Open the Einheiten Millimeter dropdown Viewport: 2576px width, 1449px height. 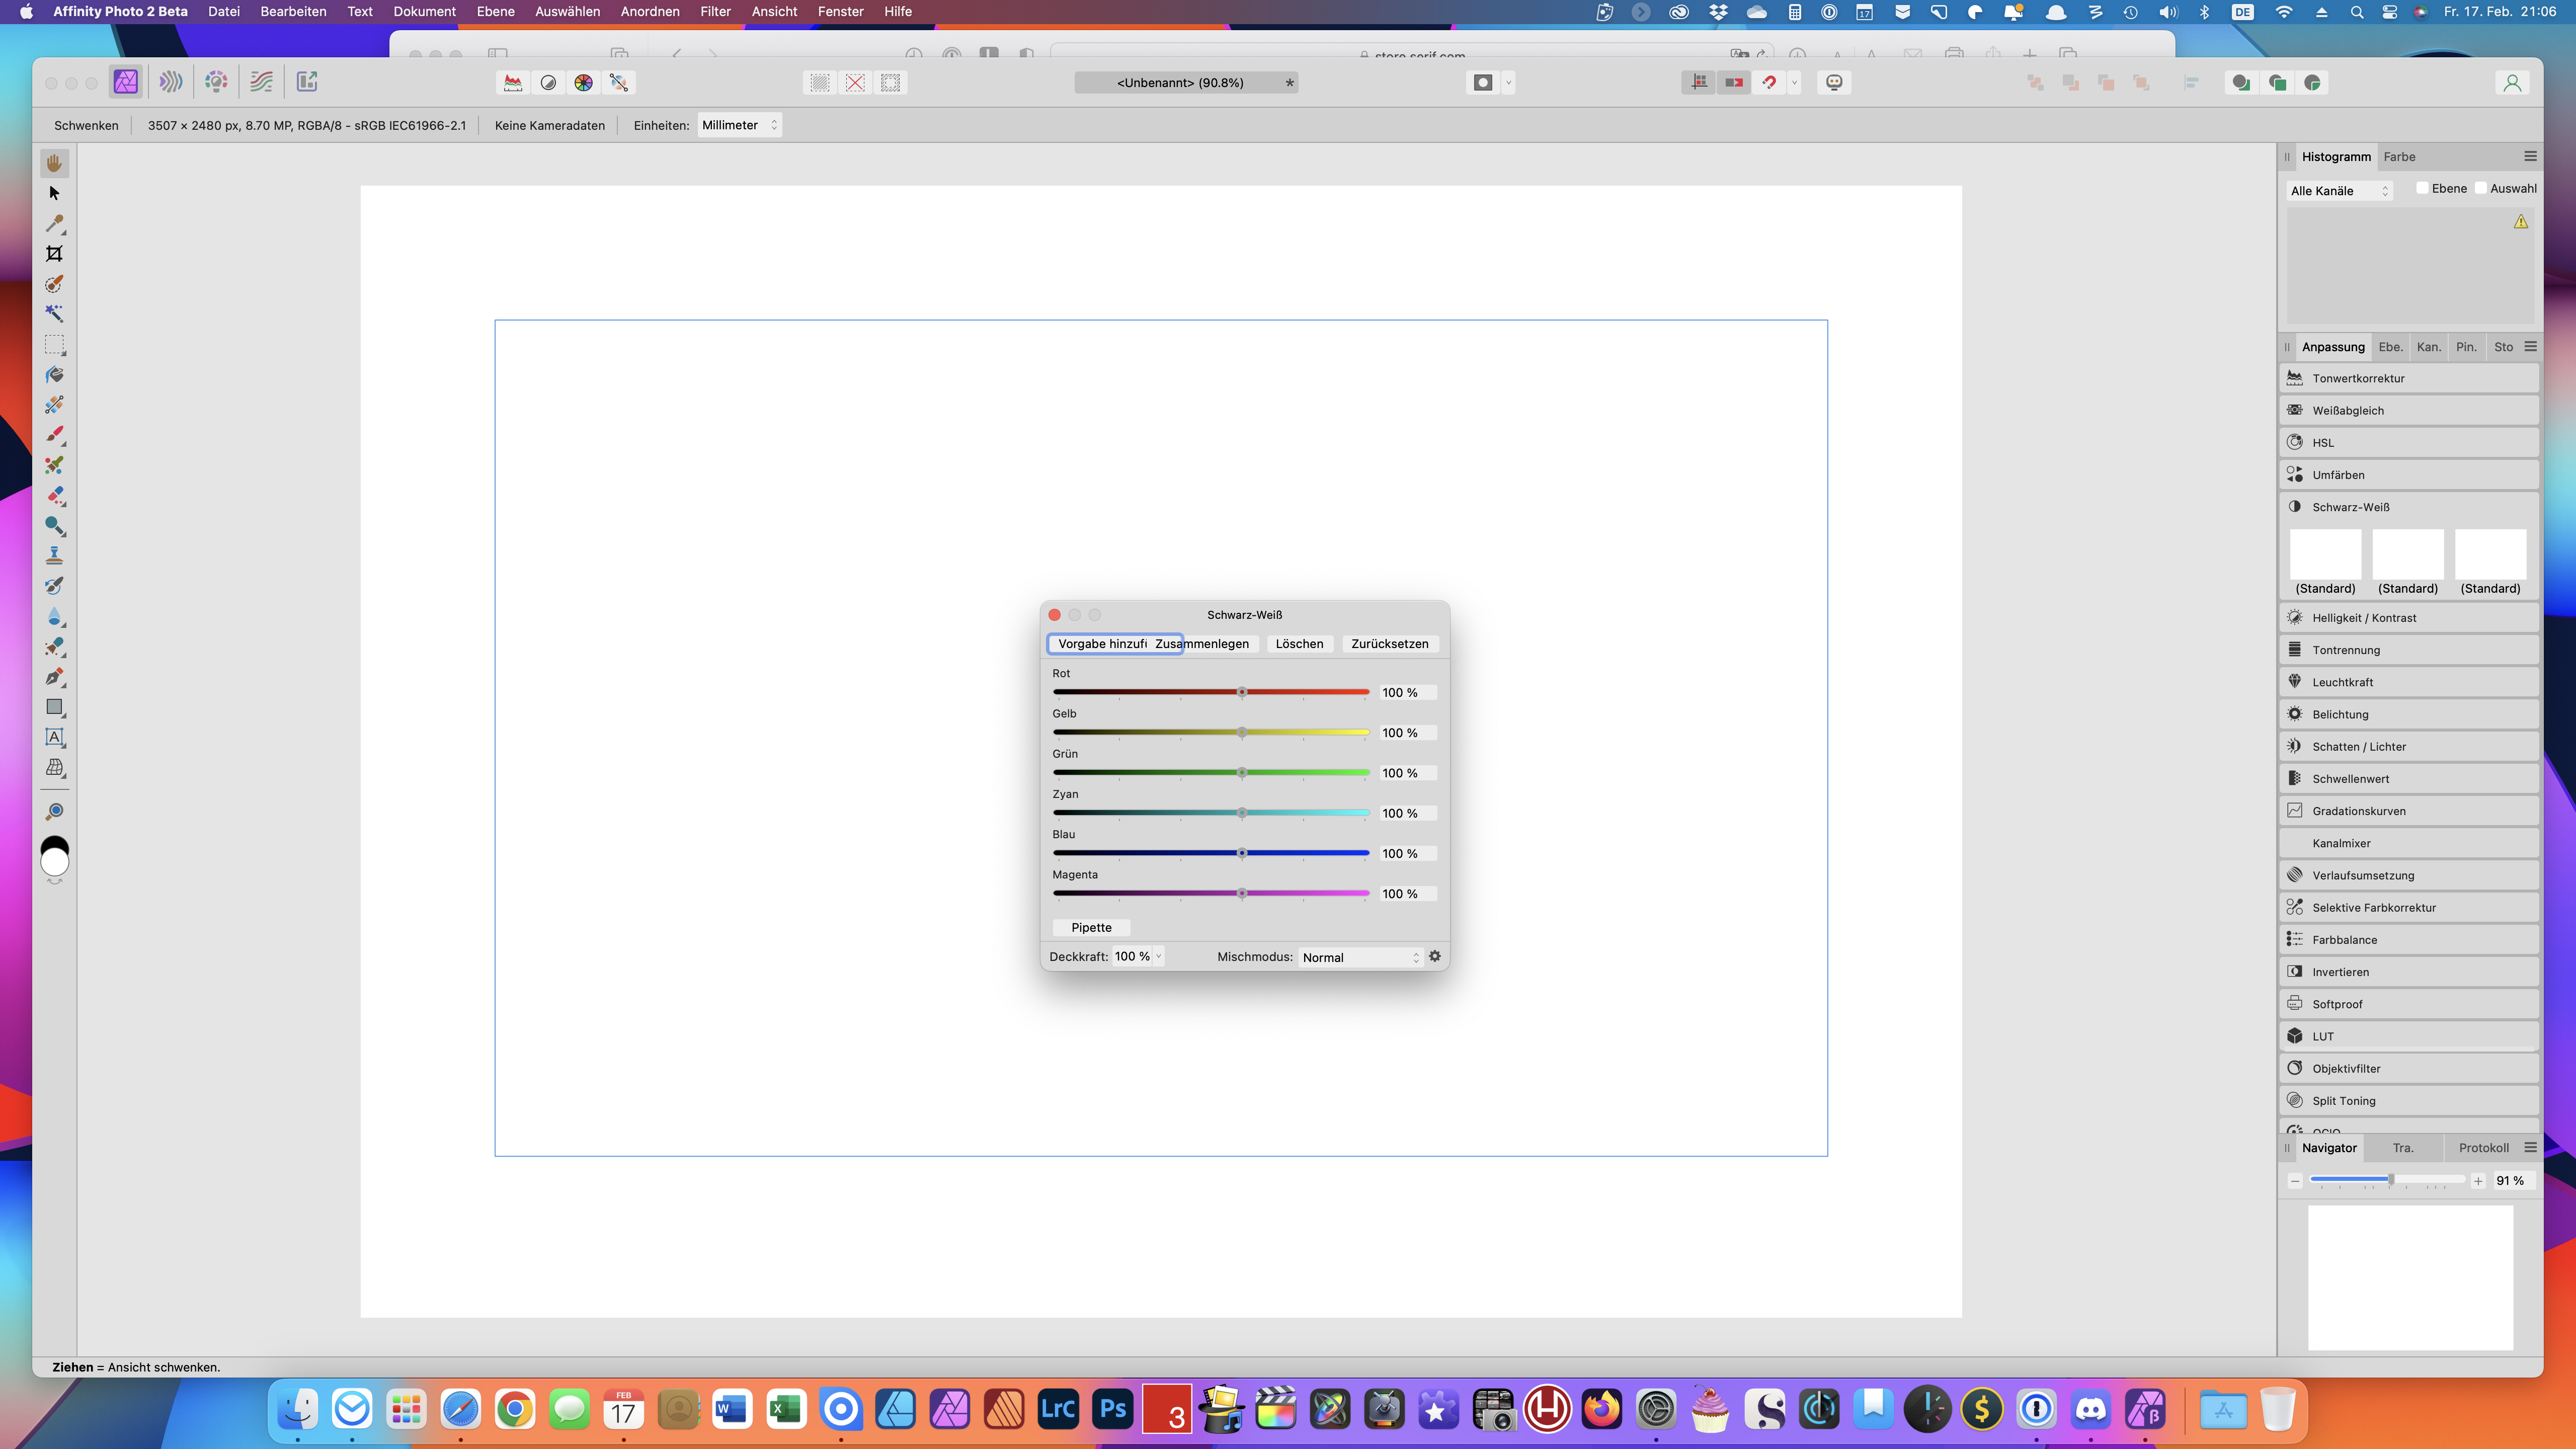739,125
